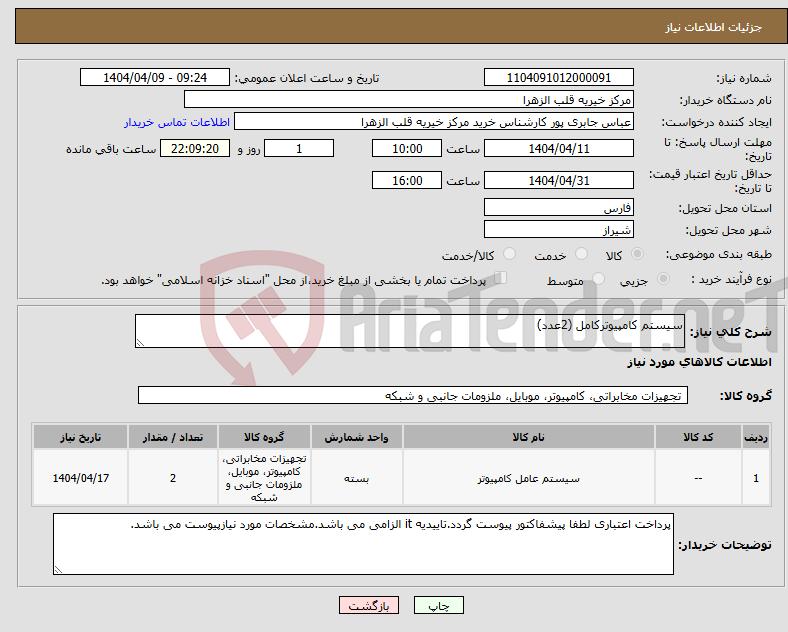Viewport: 788px width, 632px height.
Task: Click the گروه کالا table column header
Action: [264, 437]
